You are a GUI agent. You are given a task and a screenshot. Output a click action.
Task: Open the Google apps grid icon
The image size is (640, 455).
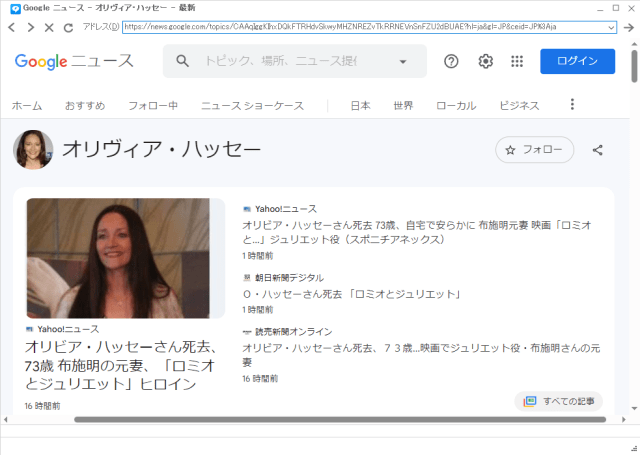517,61
